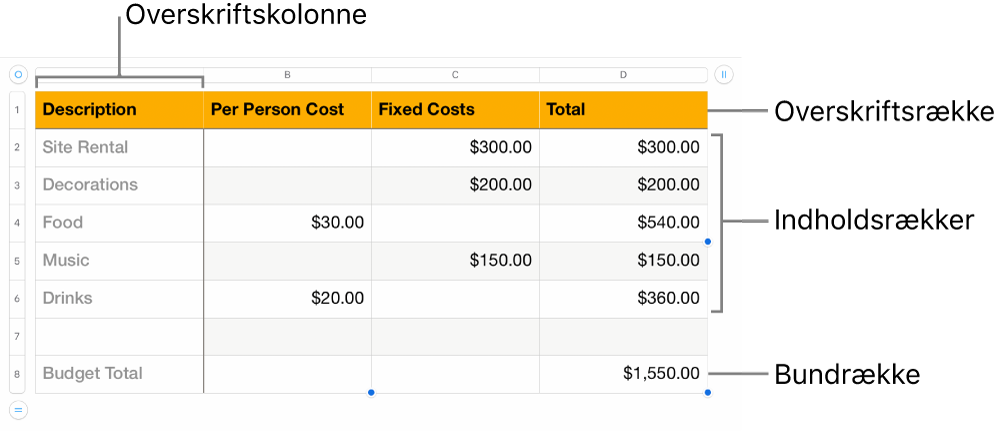This screenshot has width=1005, height=431.
Task: Click the orange Total header cell
Action: 623,110
